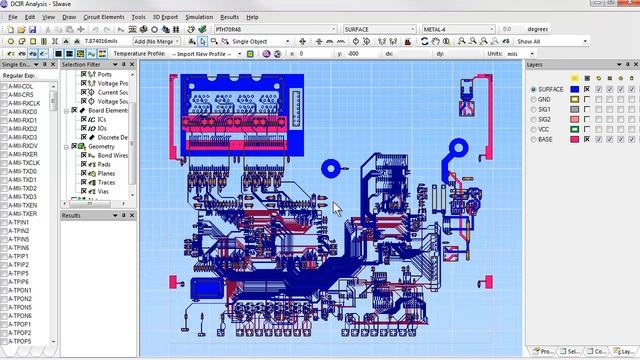The image size is (640, 360).
Task: Select the BASE layer radio button
Action: [533, 140]
